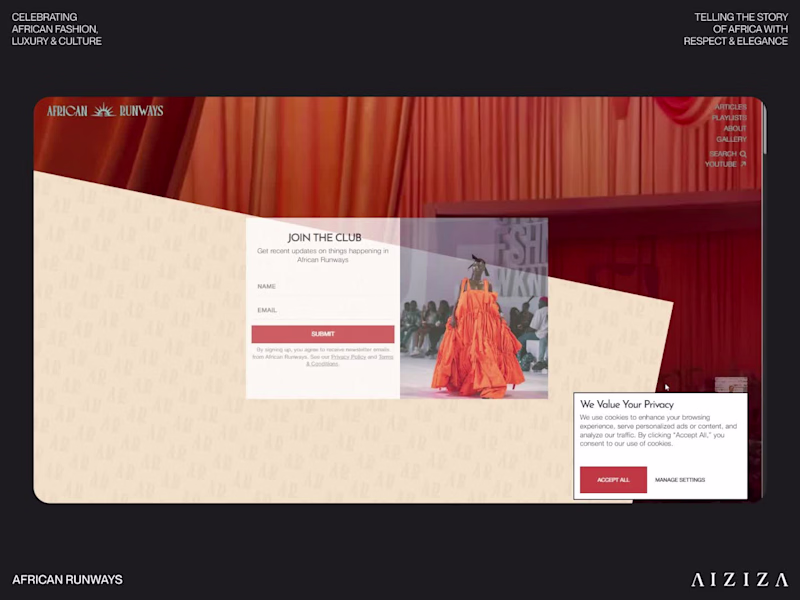Image resolution: width=800 pixels, height=600 pixels.
Task: Click the 'African Runways' footer caption
Action: point(67,580)
